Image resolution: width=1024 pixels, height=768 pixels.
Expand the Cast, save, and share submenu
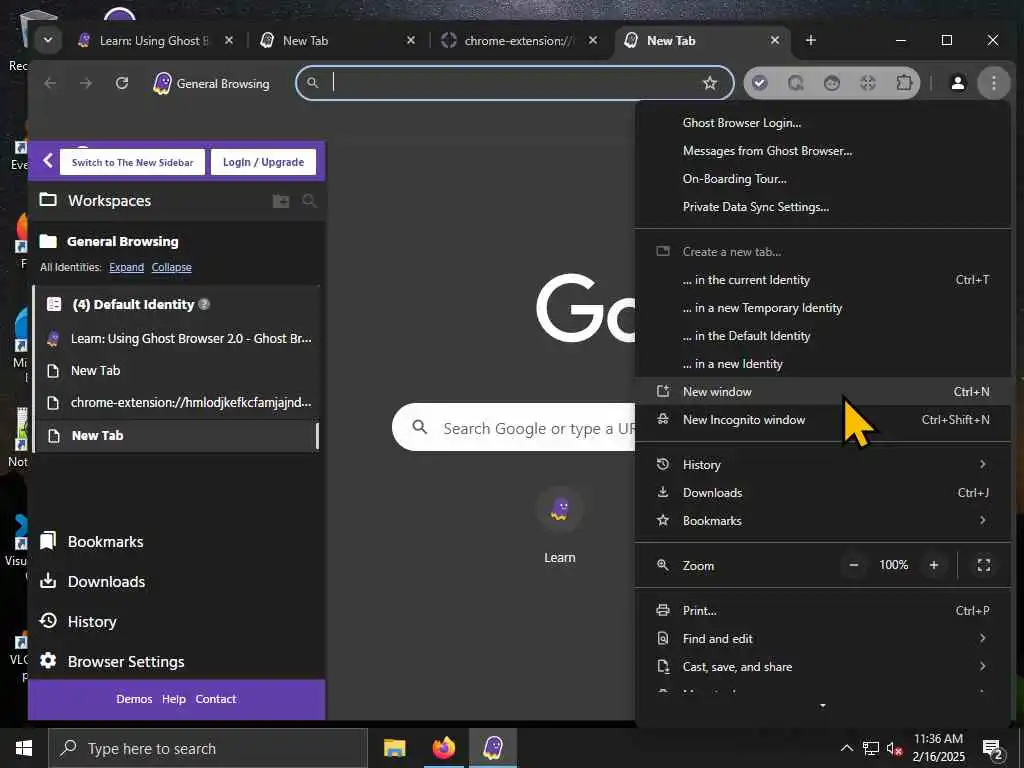click(x=823, y=667)
